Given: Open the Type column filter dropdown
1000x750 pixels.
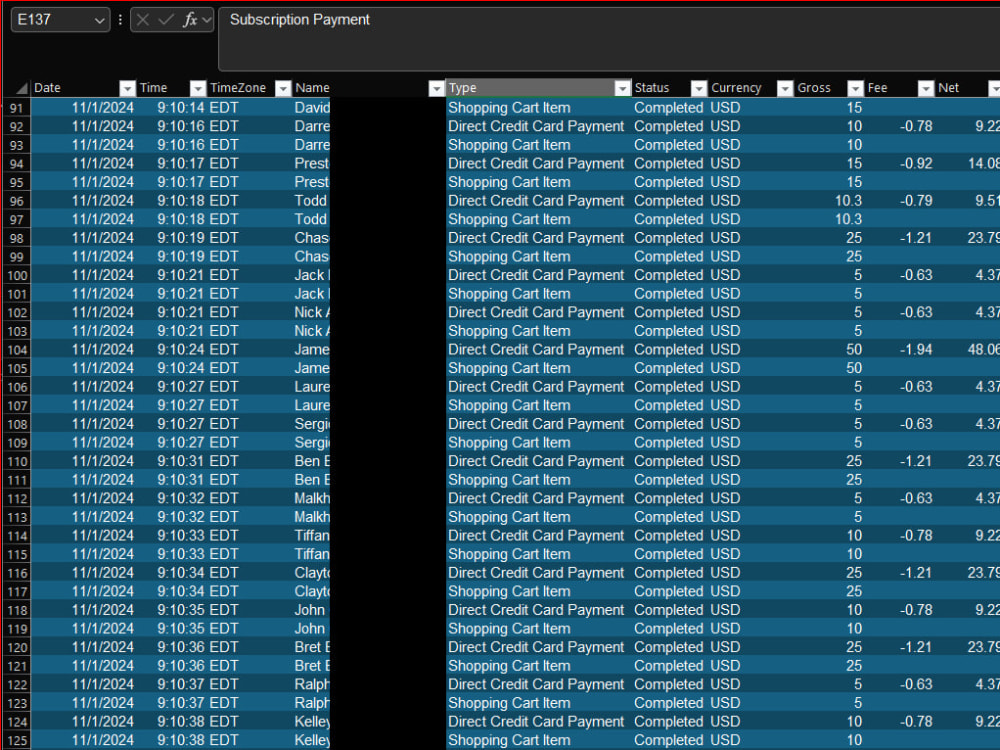Looking at the screenshot, I should pos(622,88).
